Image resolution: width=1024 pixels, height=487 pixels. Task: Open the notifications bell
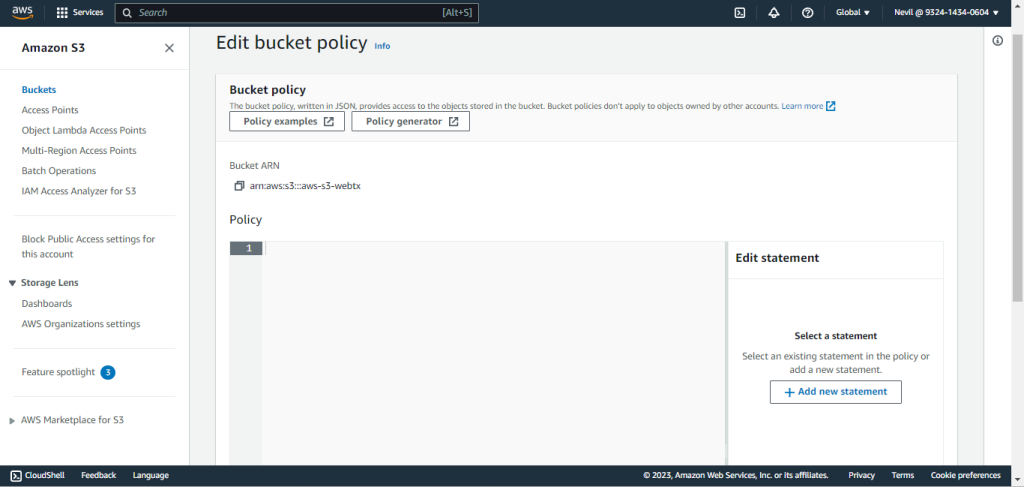774,12
